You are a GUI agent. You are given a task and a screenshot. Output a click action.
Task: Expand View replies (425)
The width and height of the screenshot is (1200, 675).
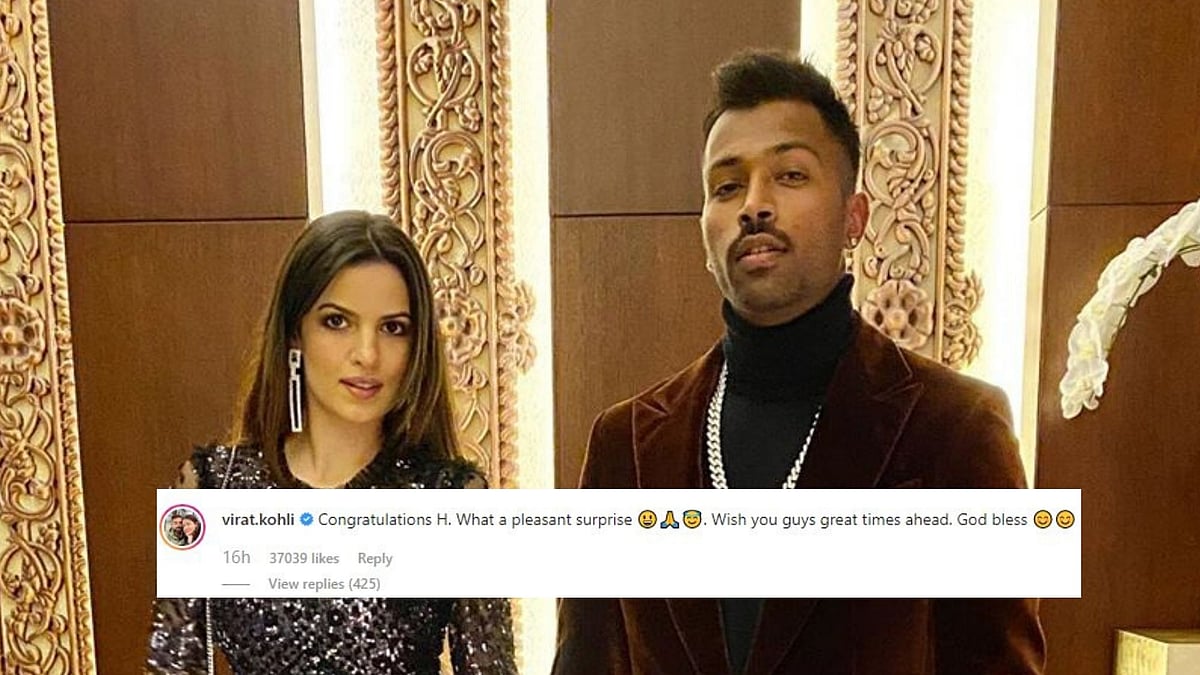pyautogui.click(x=324, y=584)
